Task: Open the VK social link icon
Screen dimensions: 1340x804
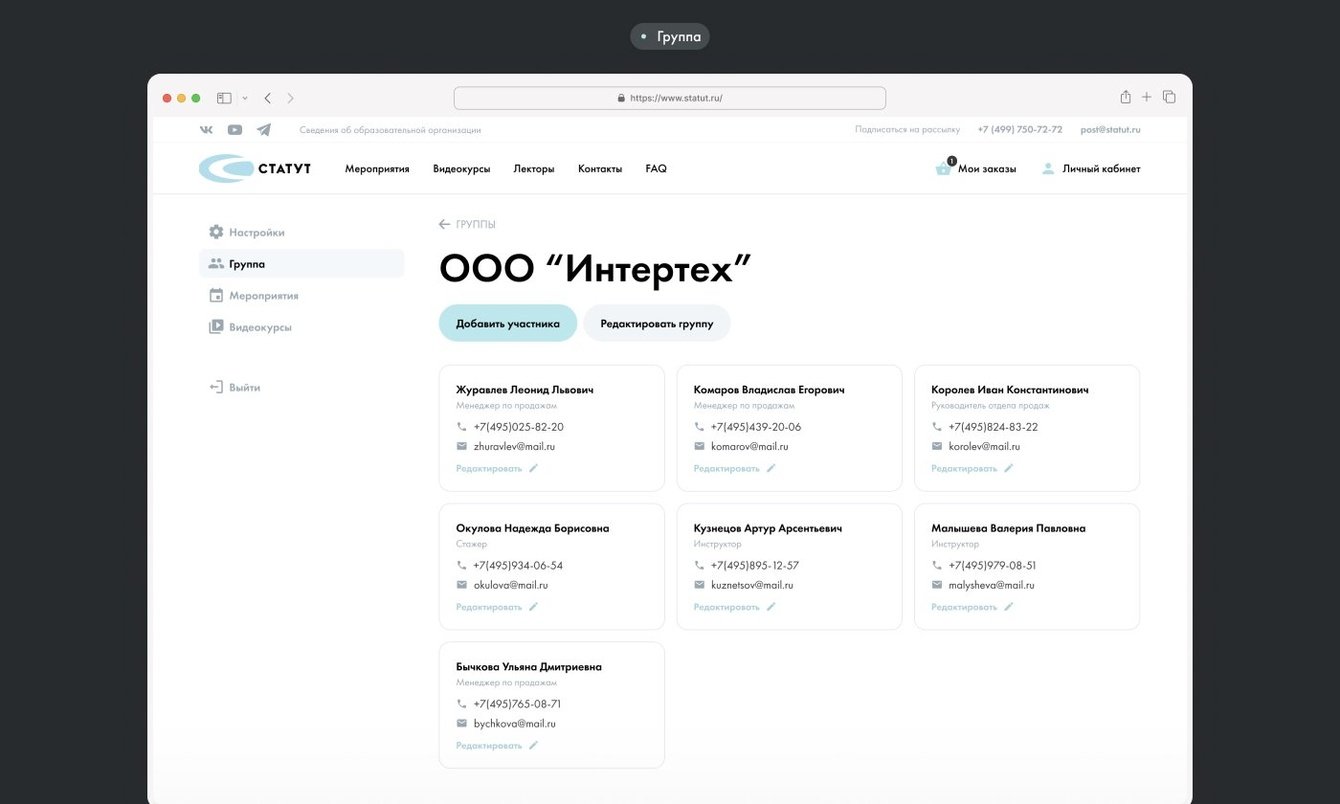Action: [x=206, y=130]
